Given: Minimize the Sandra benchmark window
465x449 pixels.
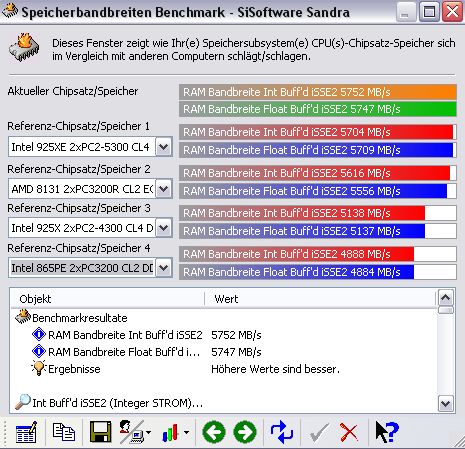Looking at the screenshot, I should coord(406,12).
